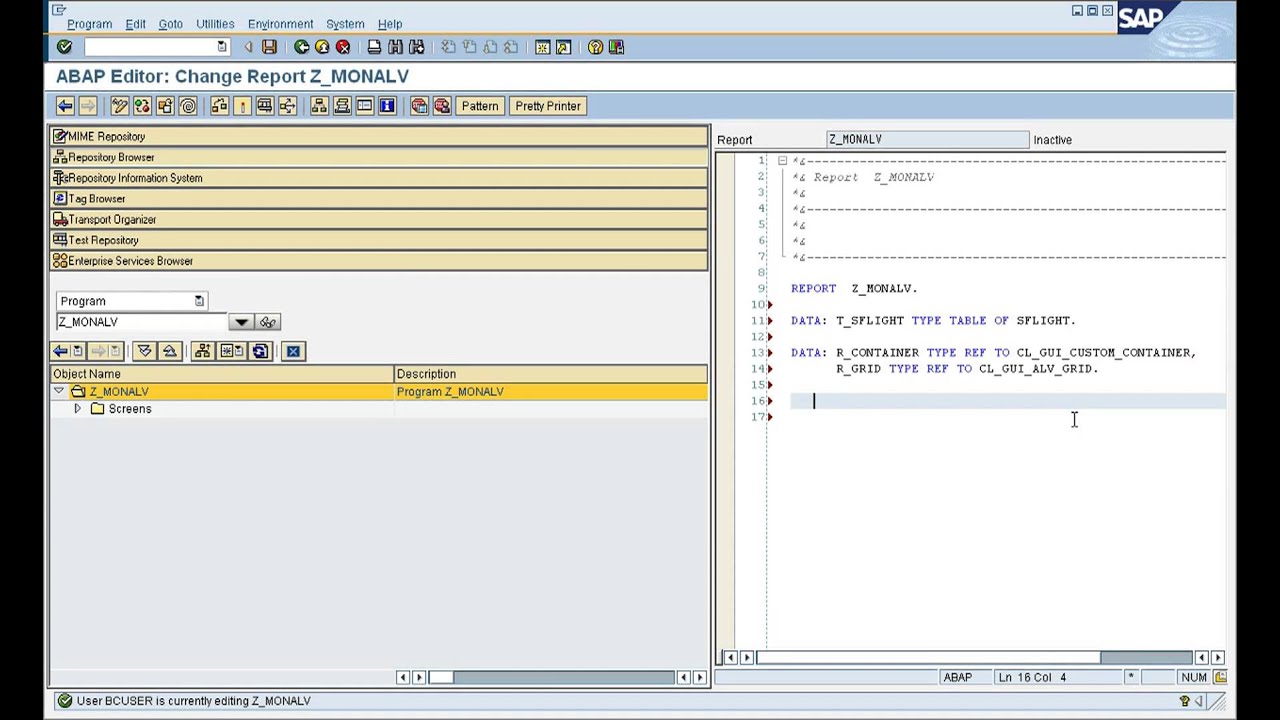Open the Transport Organizer

coord(379,220)
